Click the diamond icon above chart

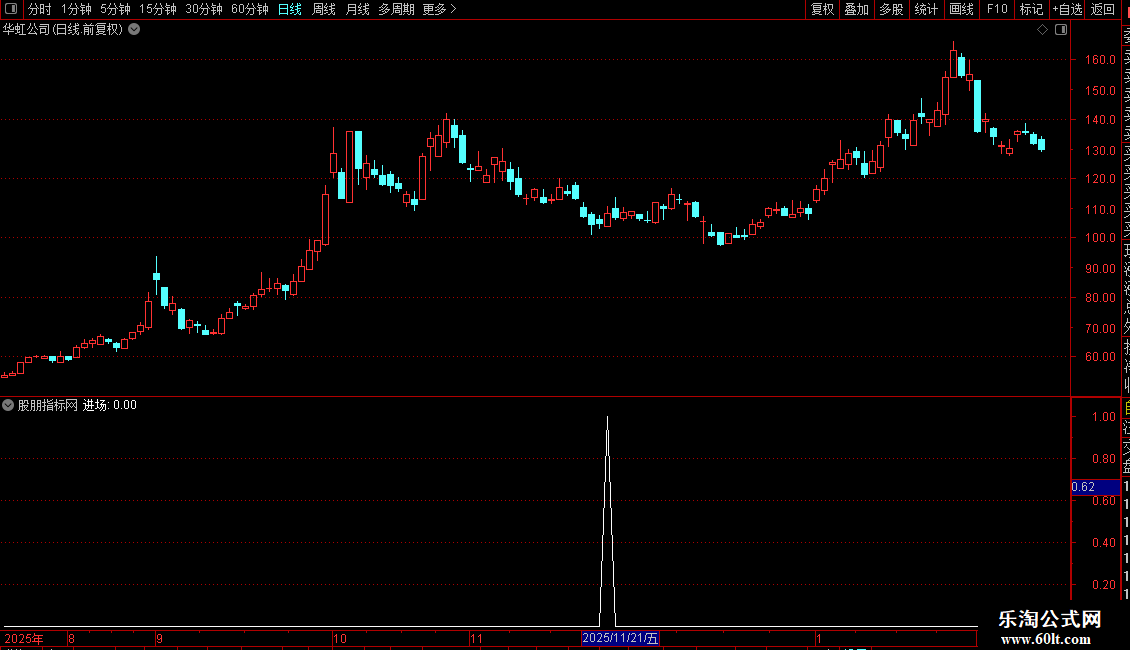tap(1042, 30)
